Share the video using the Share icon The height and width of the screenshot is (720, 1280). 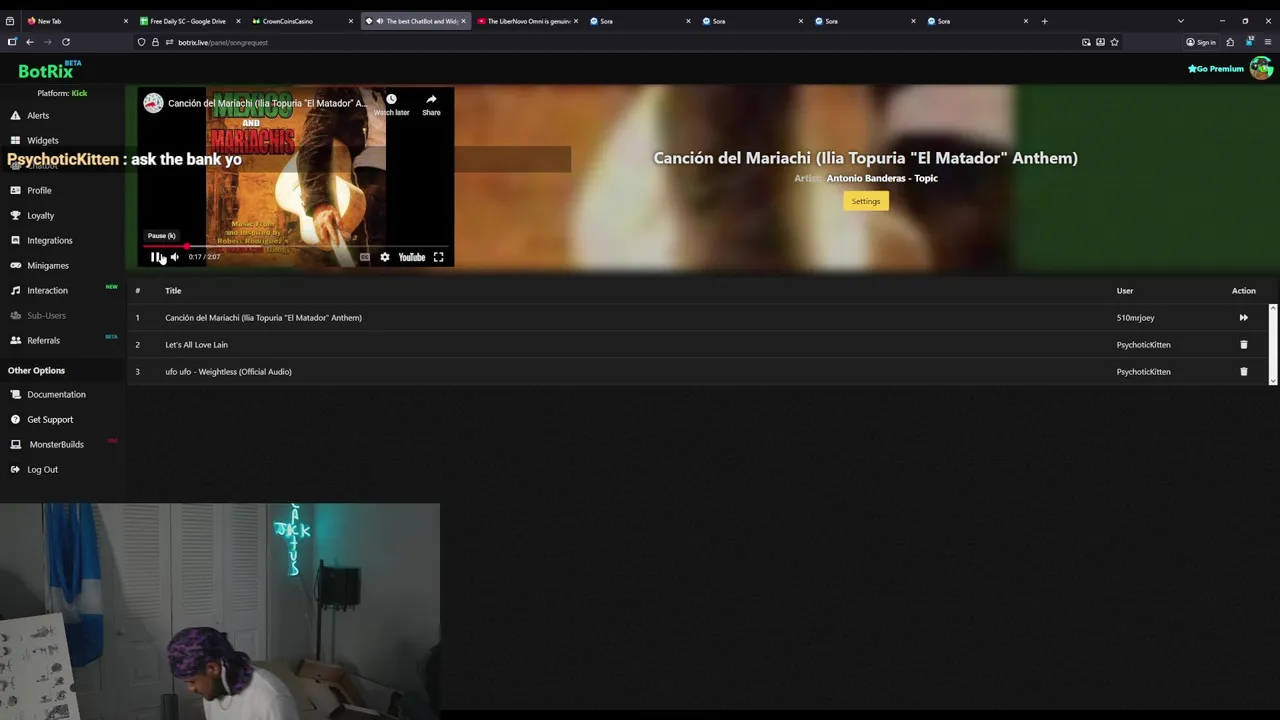[x=431, y=105]
